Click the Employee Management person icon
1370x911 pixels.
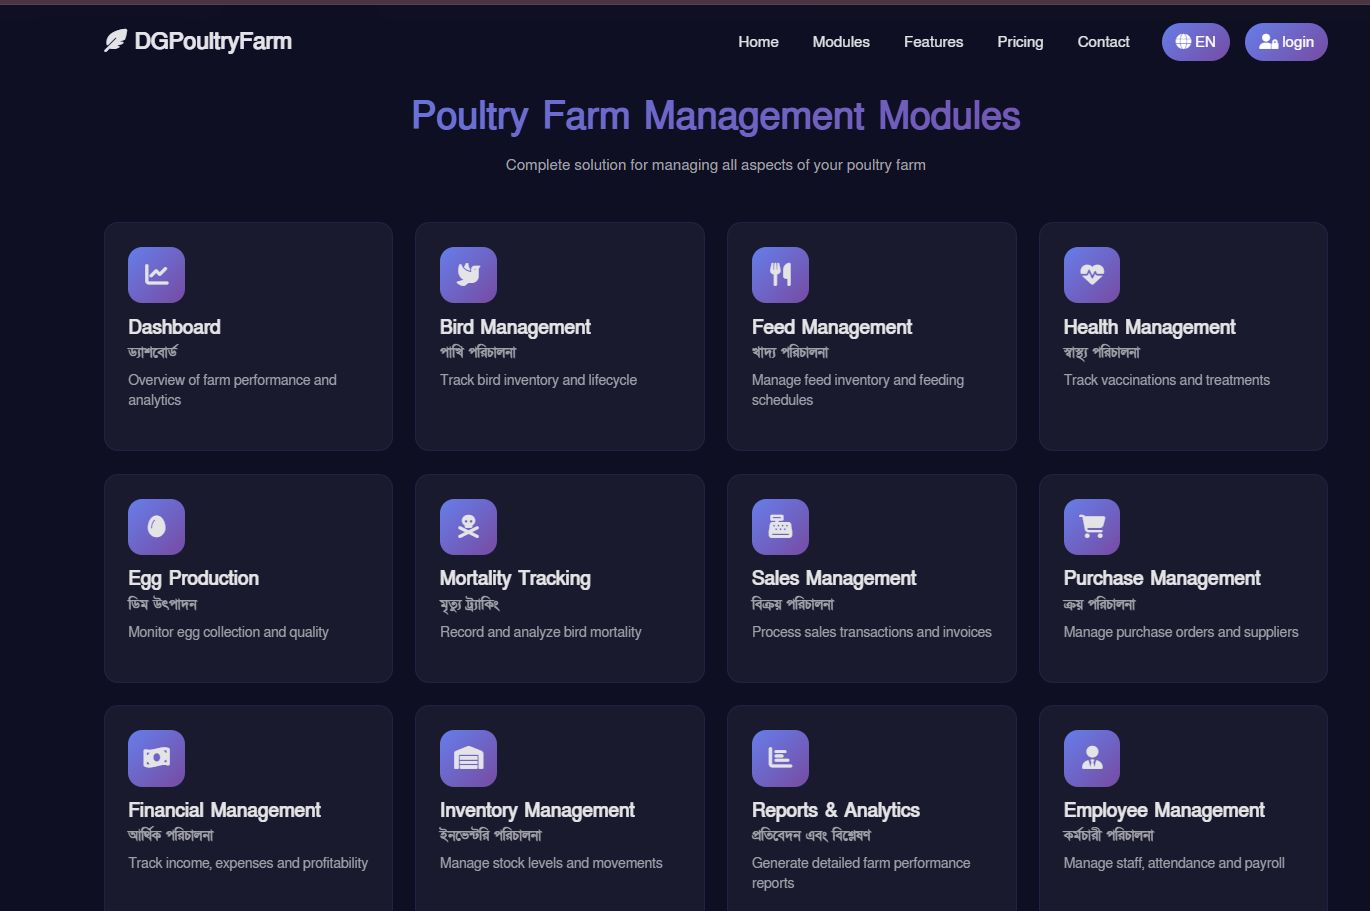[x=1092, y=758]
